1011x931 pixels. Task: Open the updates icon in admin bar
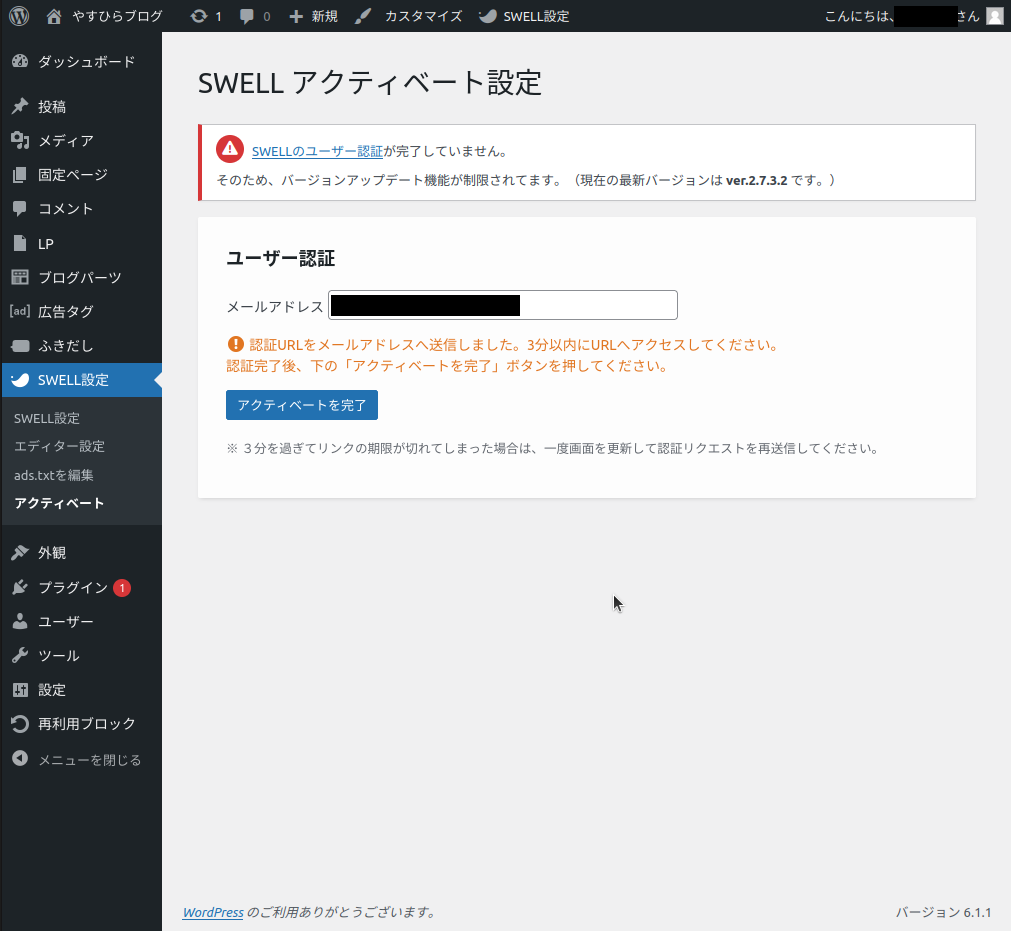pos(199,16)
